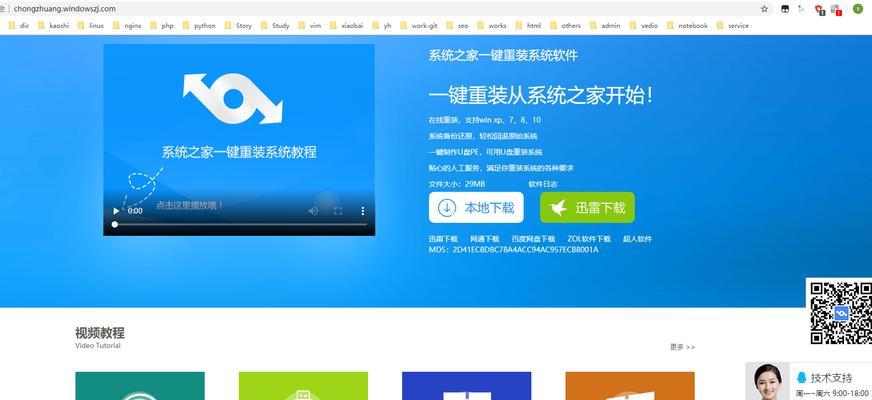Open the 网通下载 link
The image size is (872, 400).
pos(484,239)
